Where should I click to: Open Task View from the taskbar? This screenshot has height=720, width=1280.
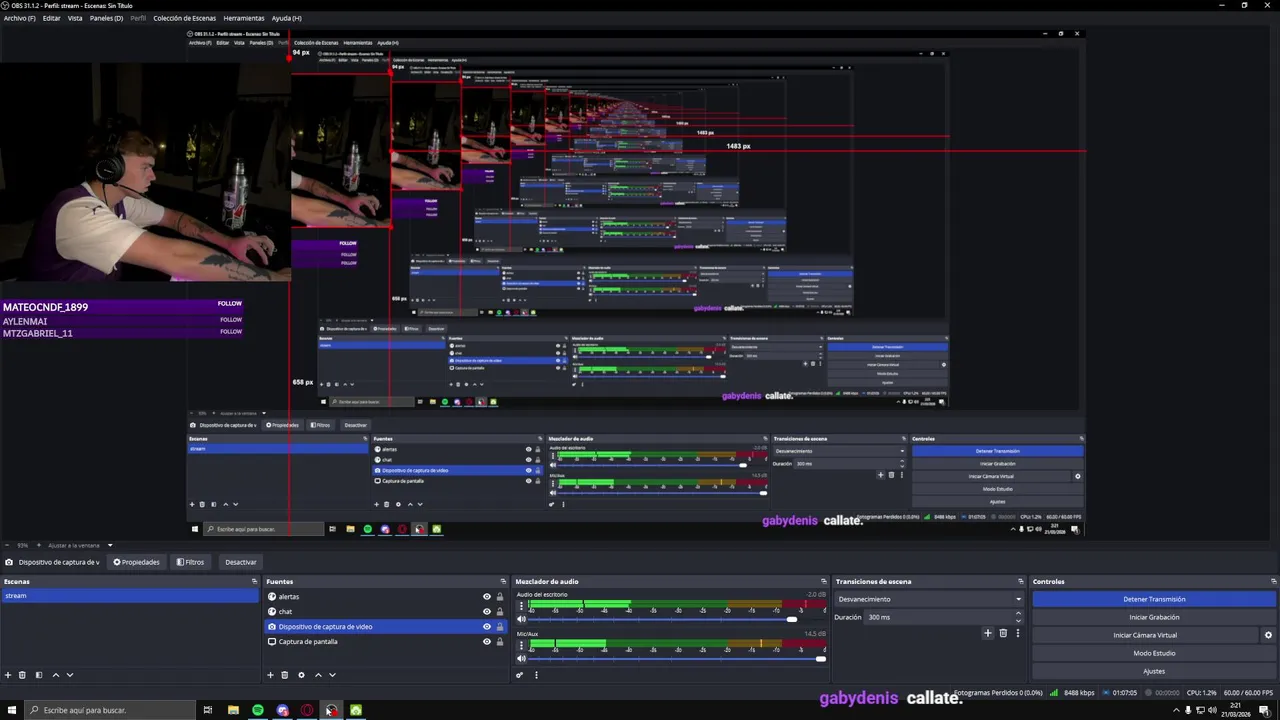[x=208, y=710]
